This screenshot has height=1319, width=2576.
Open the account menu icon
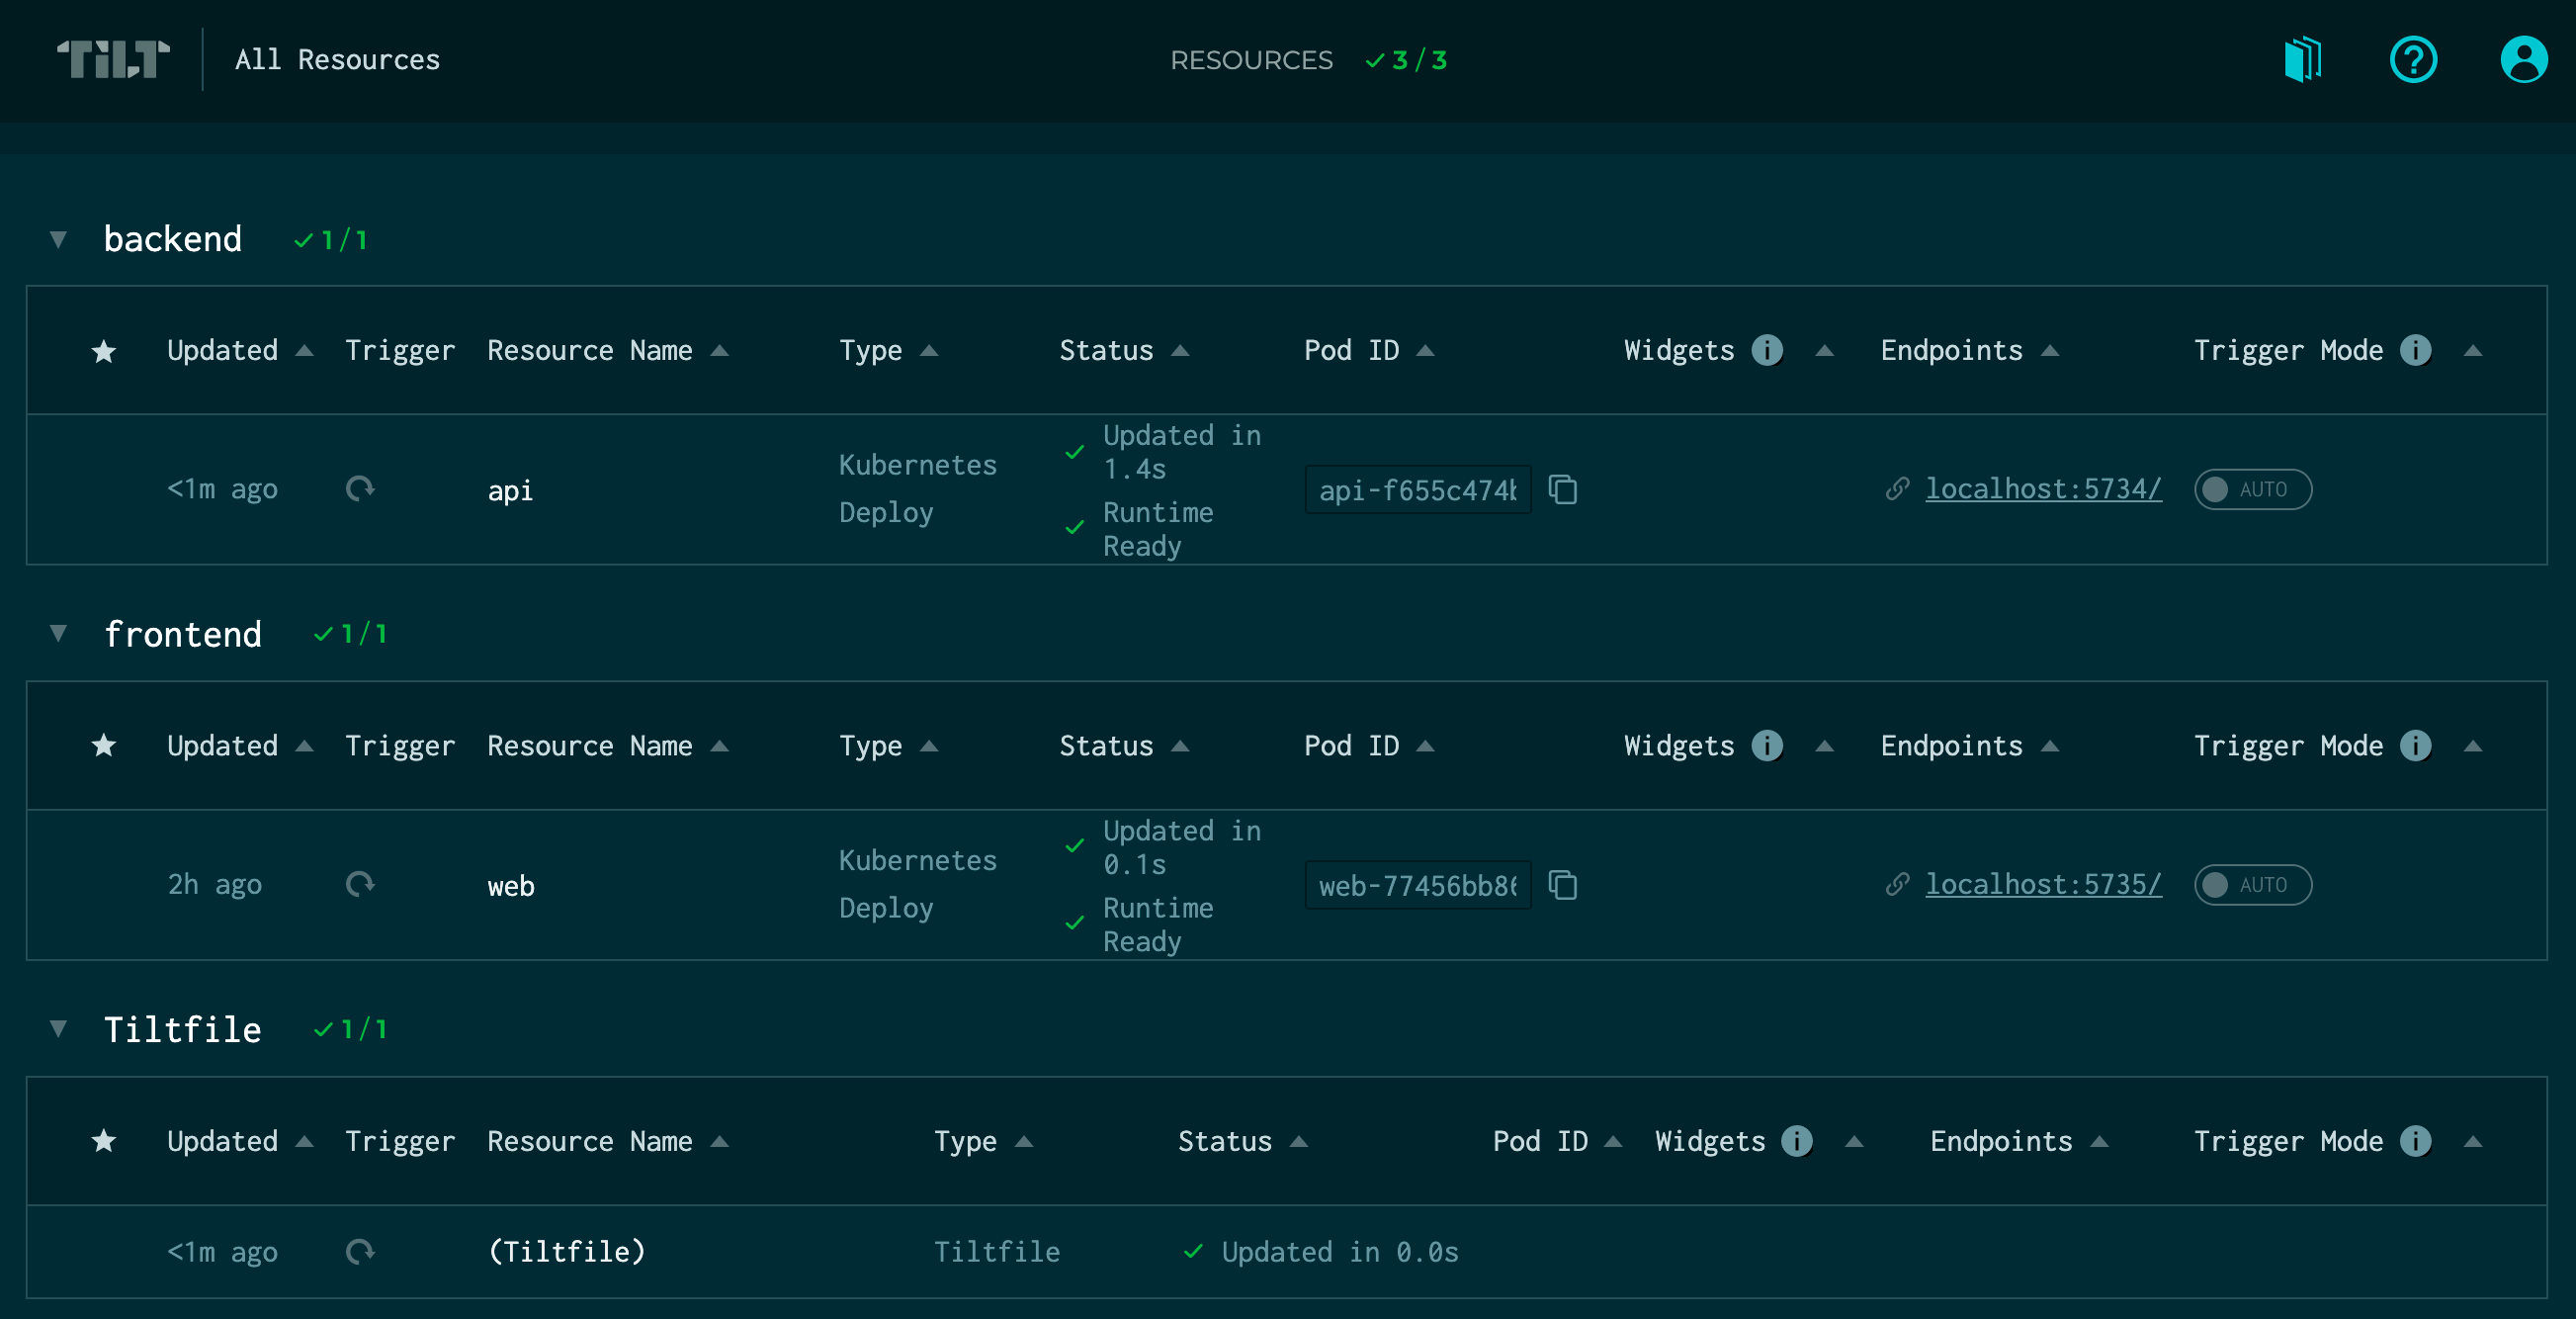pos(2523,60)
